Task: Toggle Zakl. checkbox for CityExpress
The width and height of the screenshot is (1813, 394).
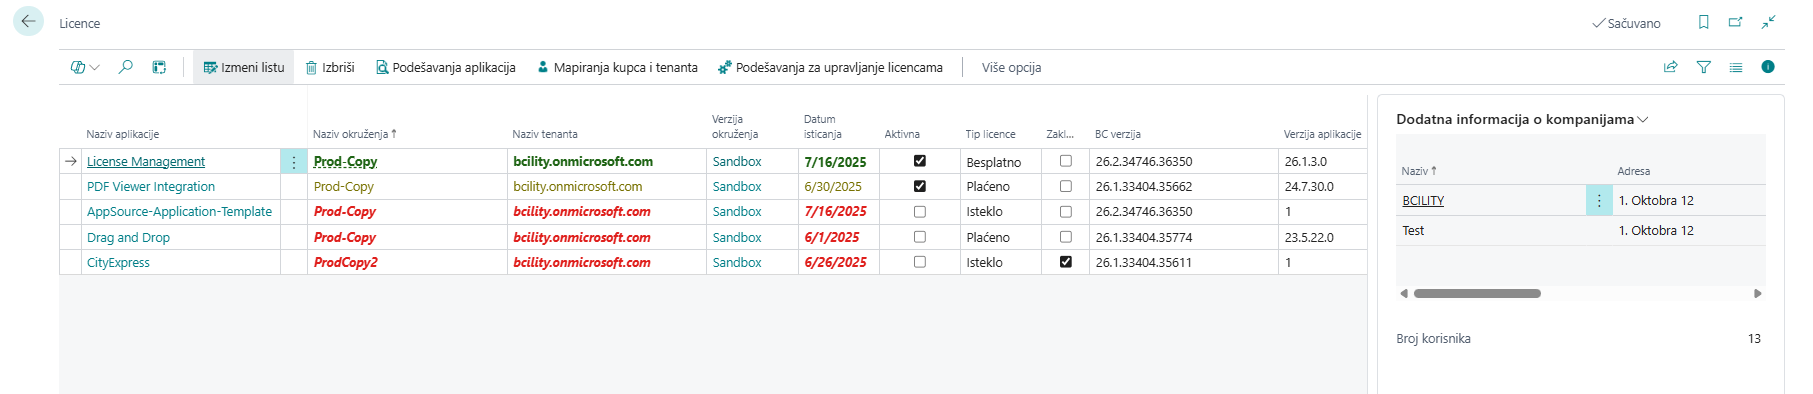Action: point(1066,262)
